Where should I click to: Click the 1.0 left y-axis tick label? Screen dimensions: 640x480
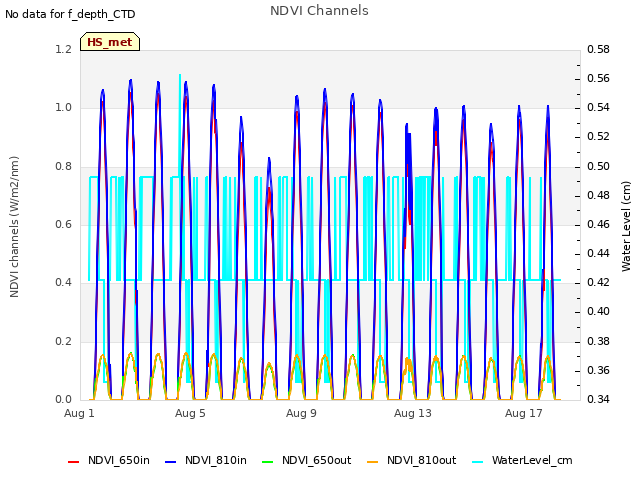[64, 108]
